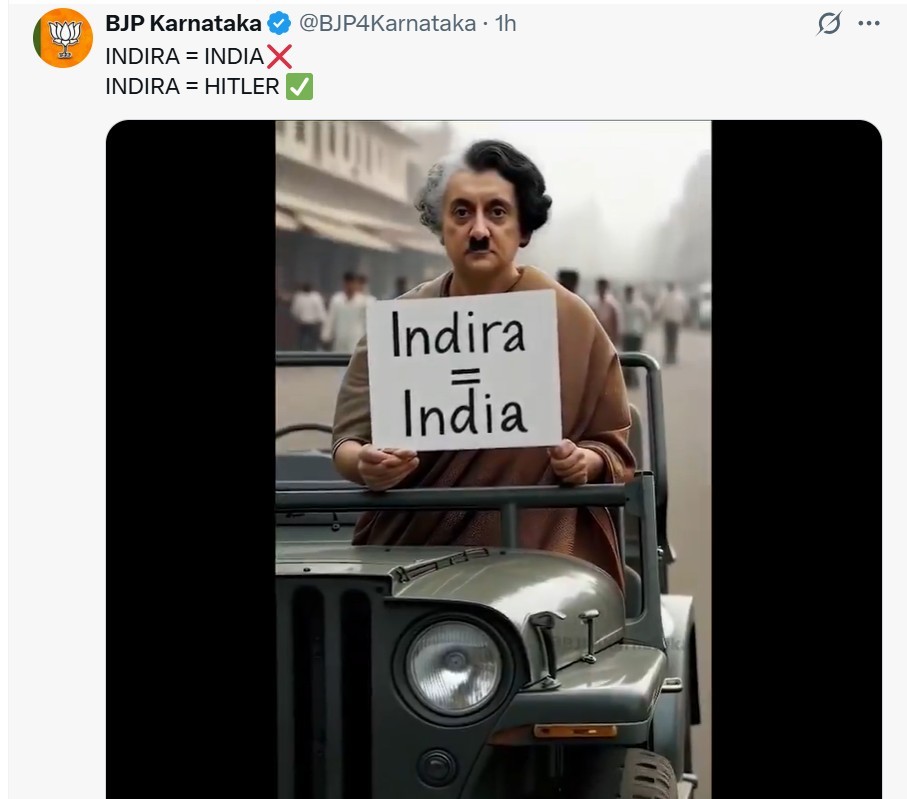Screen dimensions: 907x799
Task: Click the 'INDIRA = HITLER' text line
Action: pyautogui.click(x=193, y=87)
